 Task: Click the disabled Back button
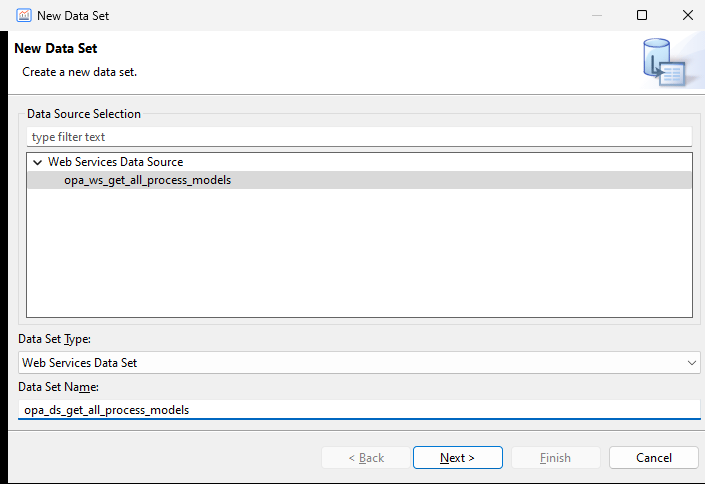pyautogui.click(x=366, y=457)
